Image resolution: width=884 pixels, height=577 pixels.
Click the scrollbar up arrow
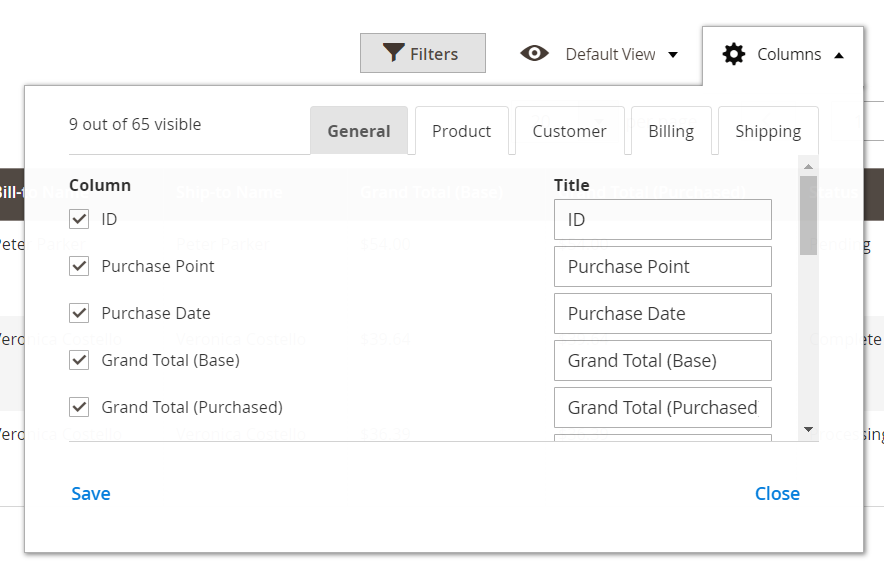point(808,166)
